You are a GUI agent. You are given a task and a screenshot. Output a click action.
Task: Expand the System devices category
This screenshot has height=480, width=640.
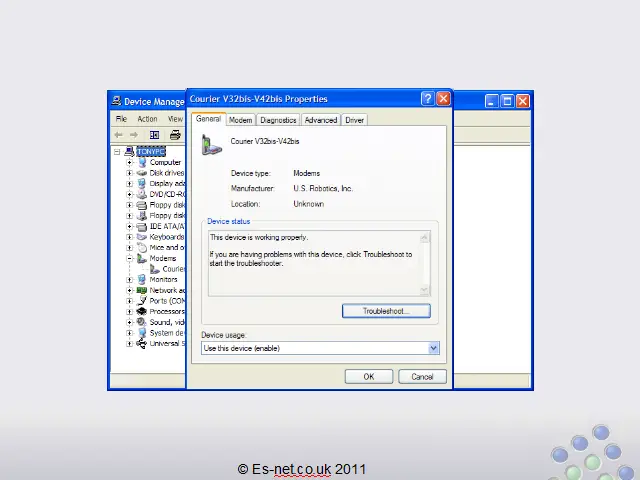tap(129, 333)
